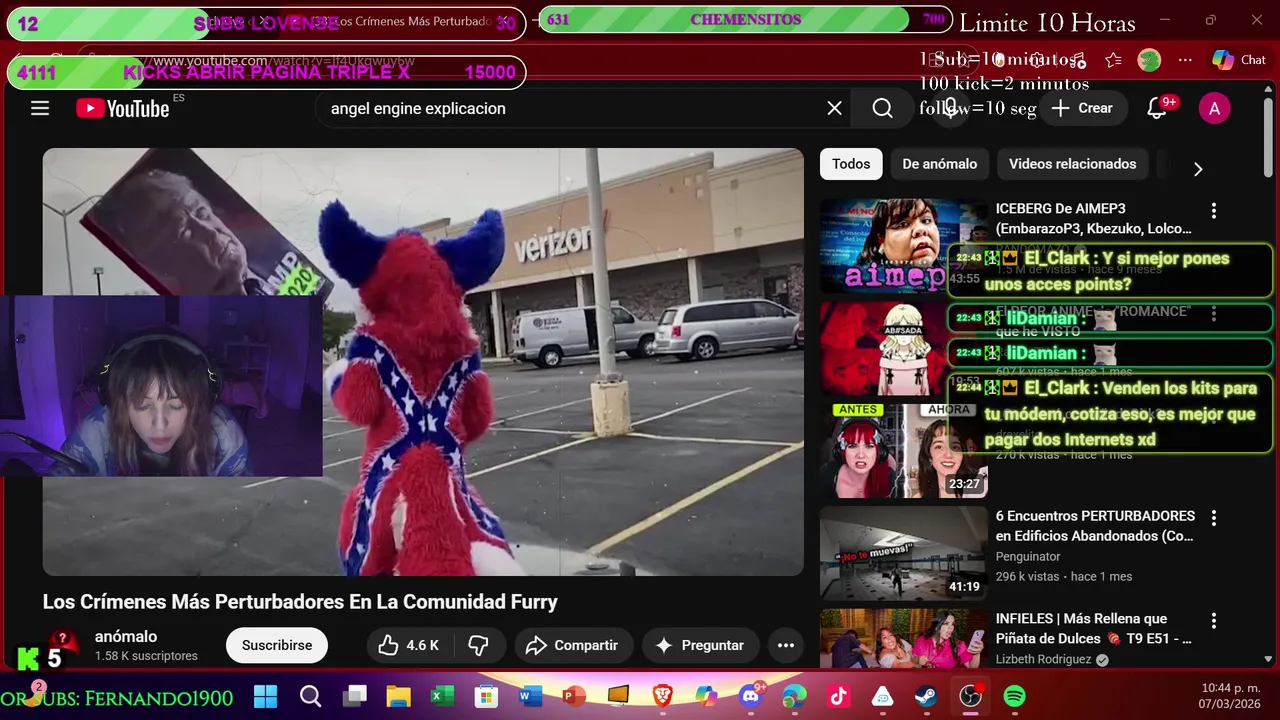Viewport: 1280px width, 720px height.
Task: Open YouTube notifications bell
Action: pos(1157,108)
